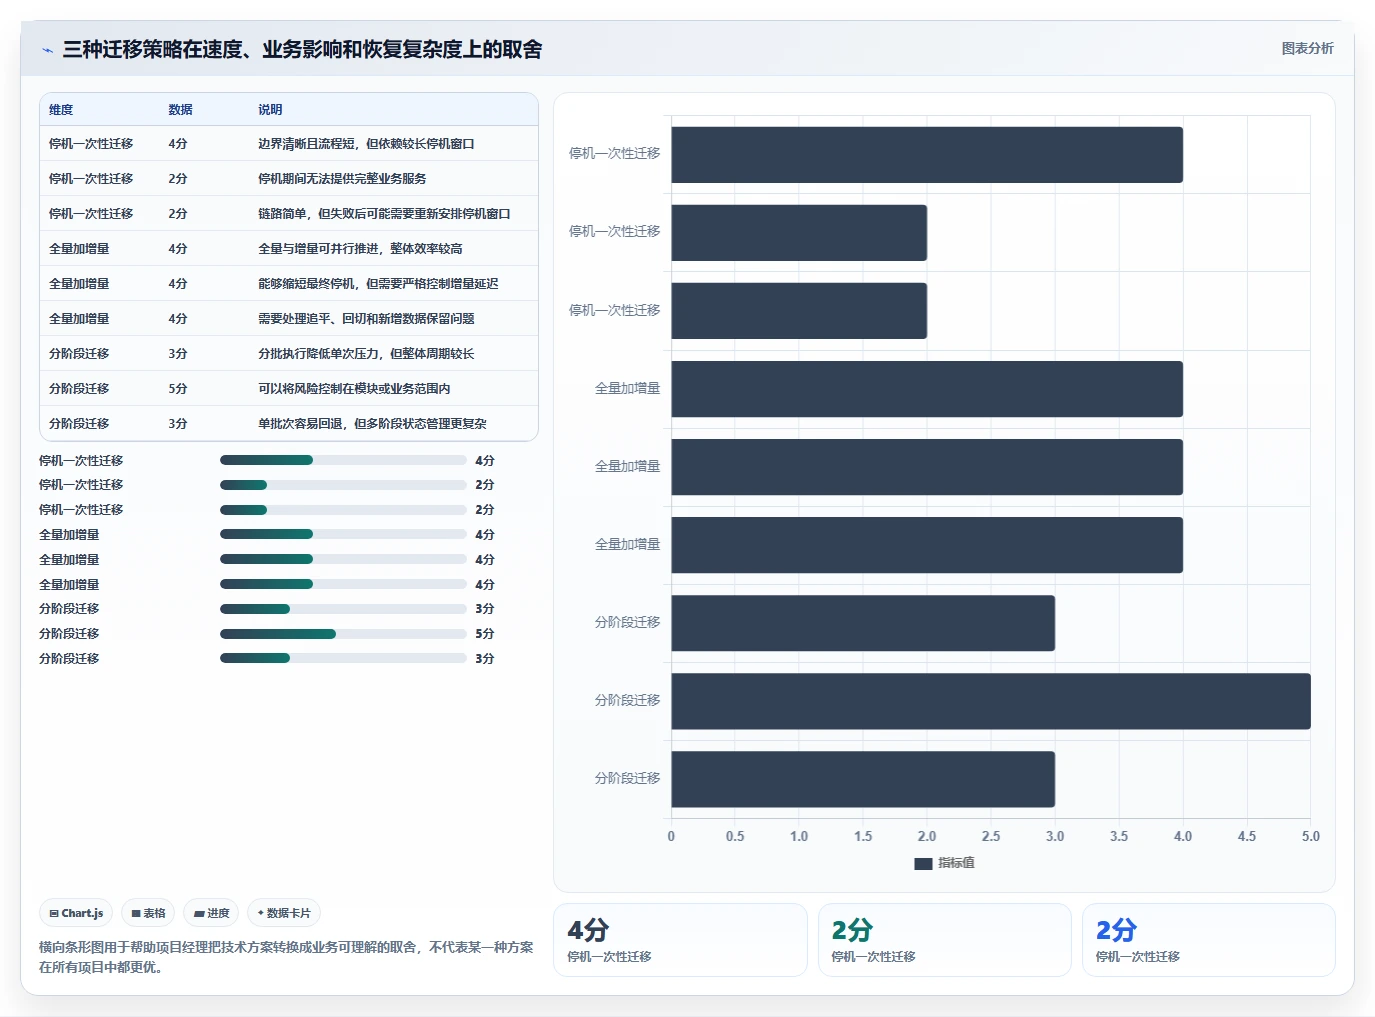Select the 数据卡片 tag chip
The image size is (1375, 1017).
click(284, 913)
